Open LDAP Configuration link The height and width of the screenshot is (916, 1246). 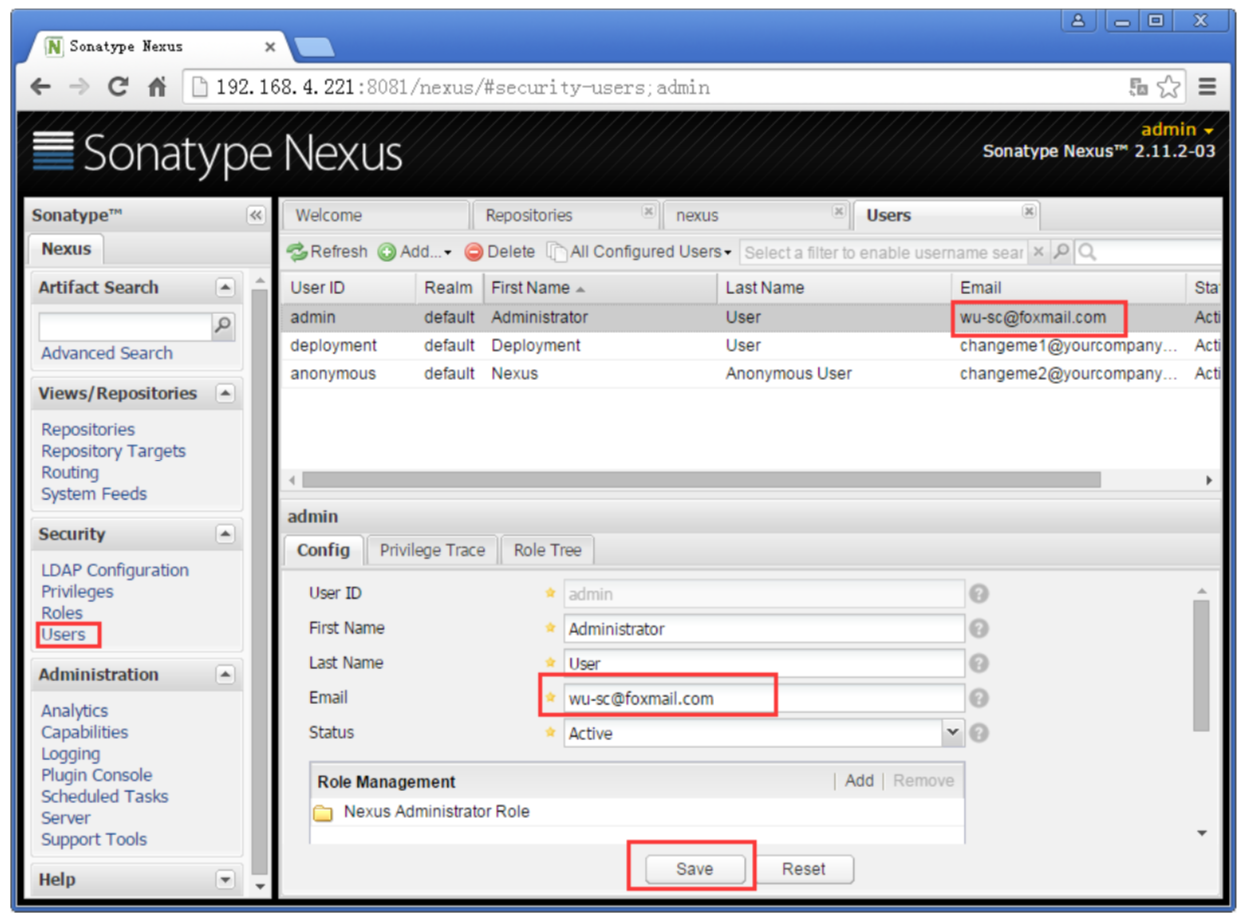click(x=115, y=570)
